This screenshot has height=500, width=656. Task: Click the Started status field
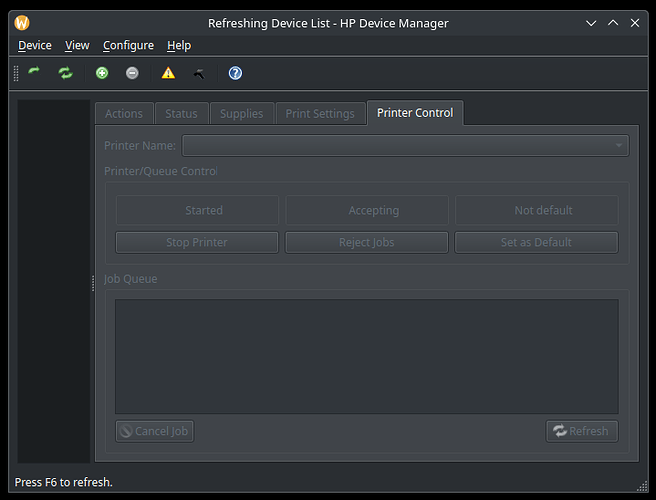click(197, 210)
